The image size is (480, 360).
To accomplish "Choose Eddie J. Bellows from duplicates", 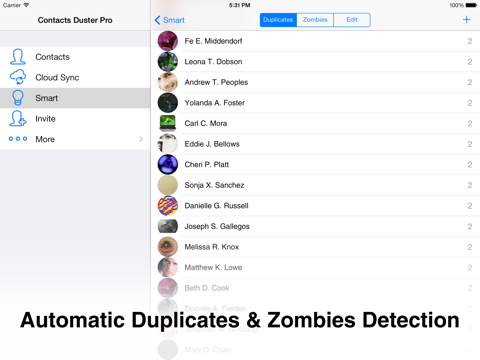I will click(x=315, y=144).
